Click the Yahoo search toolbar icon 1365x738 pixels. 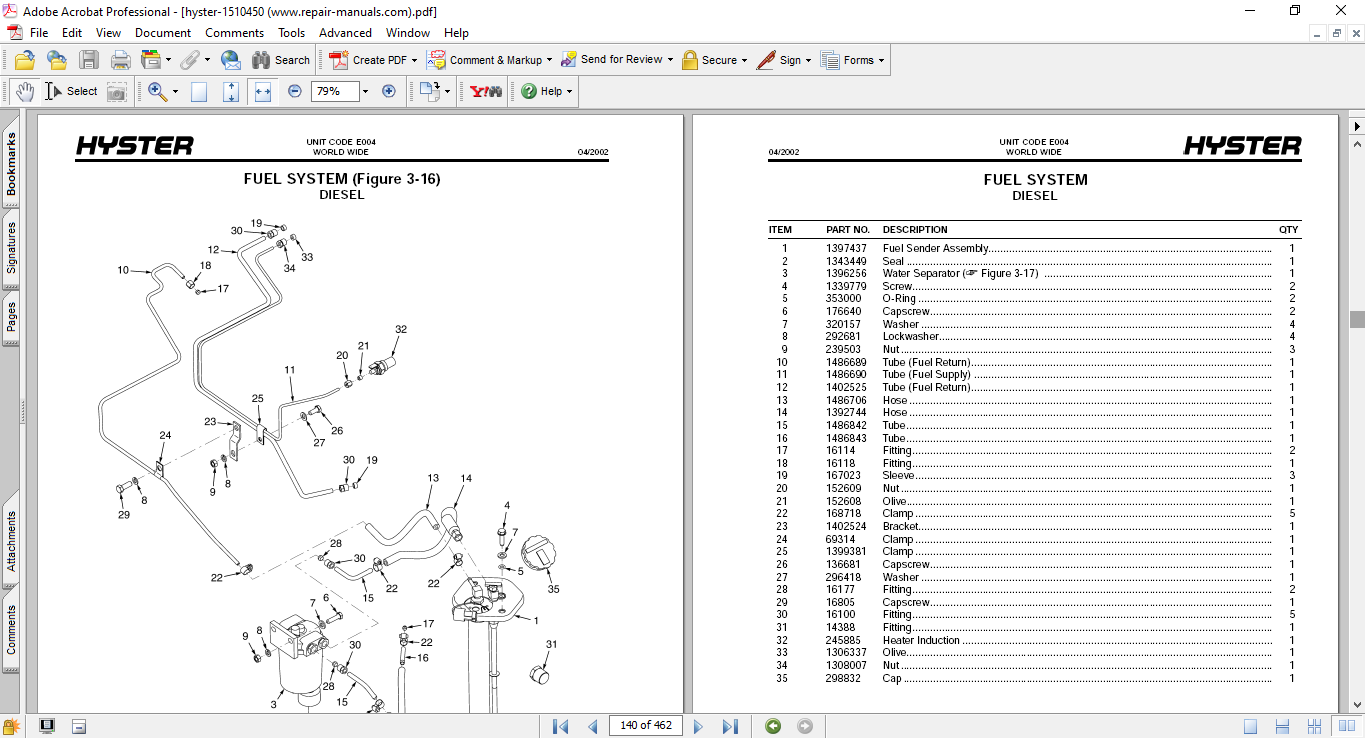486,91
